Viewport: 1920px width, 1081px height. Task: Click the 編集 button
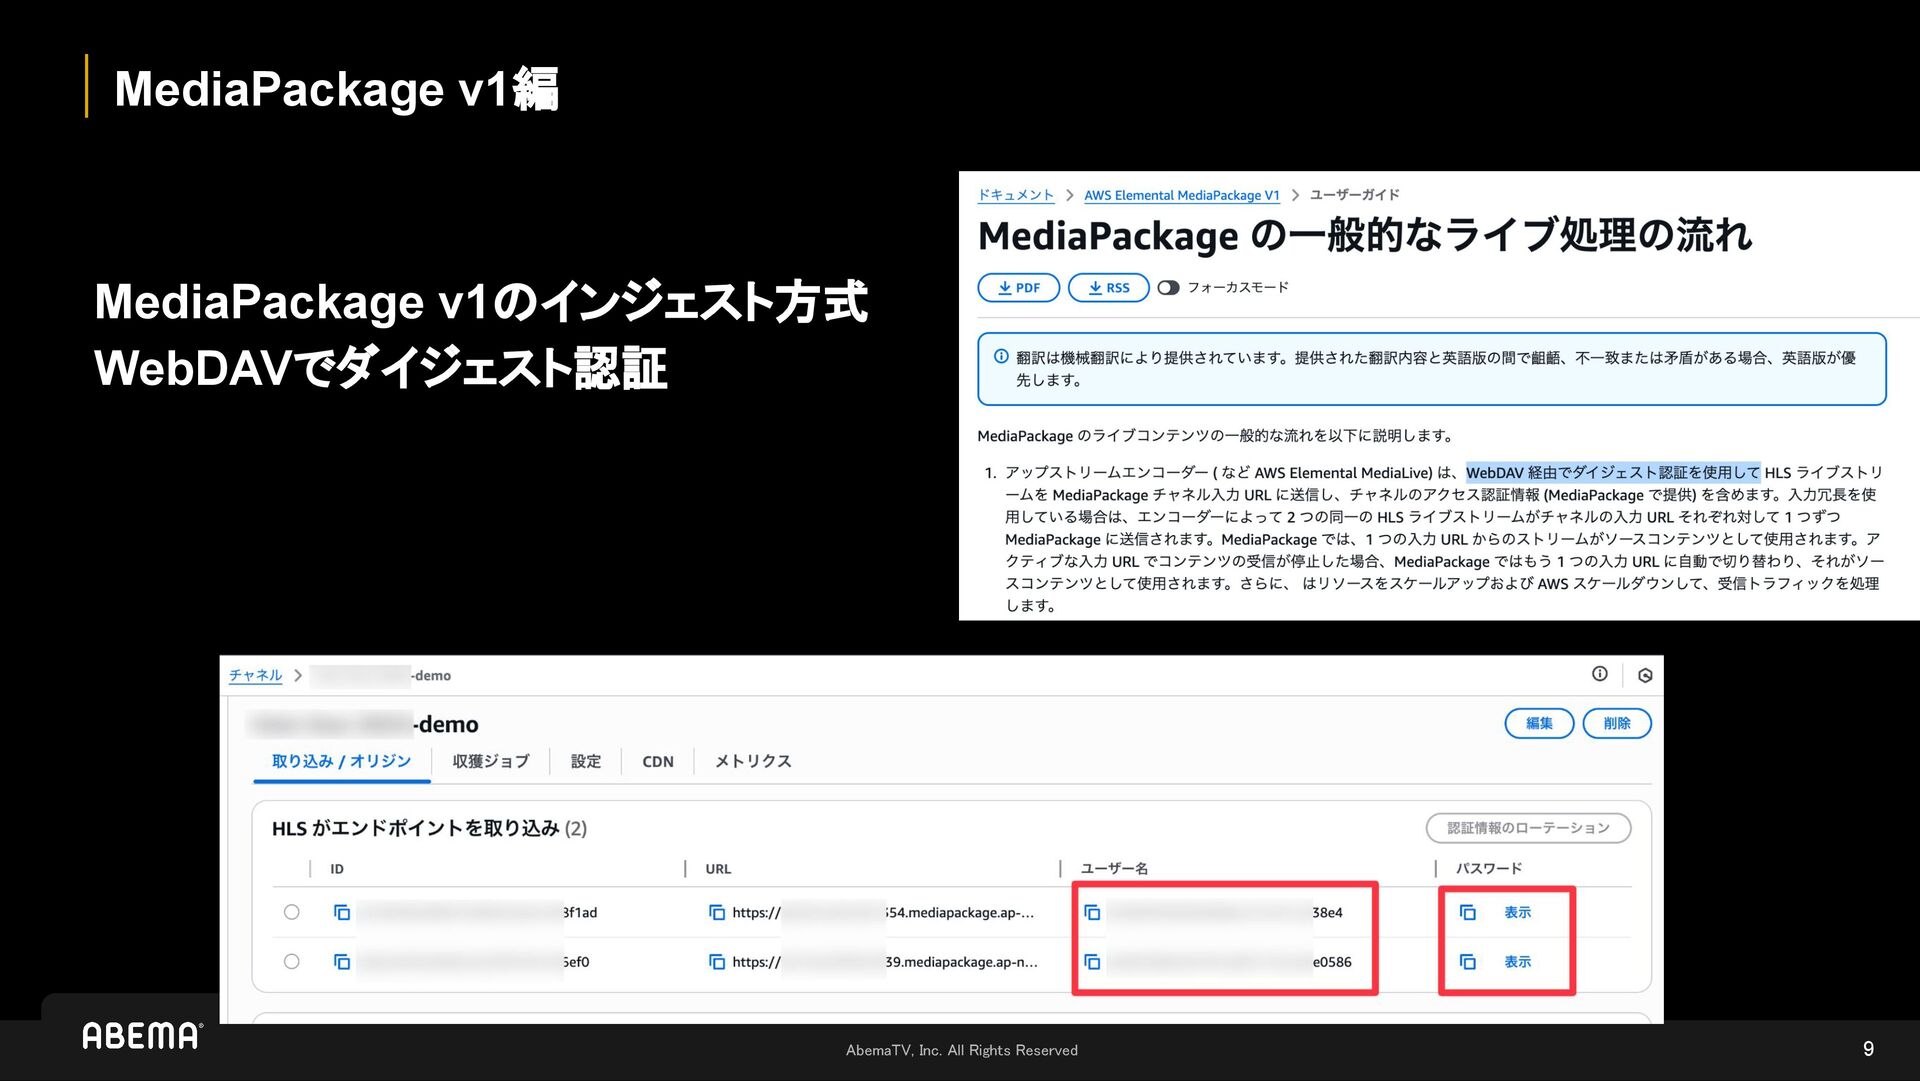(x=1539, y=723)
